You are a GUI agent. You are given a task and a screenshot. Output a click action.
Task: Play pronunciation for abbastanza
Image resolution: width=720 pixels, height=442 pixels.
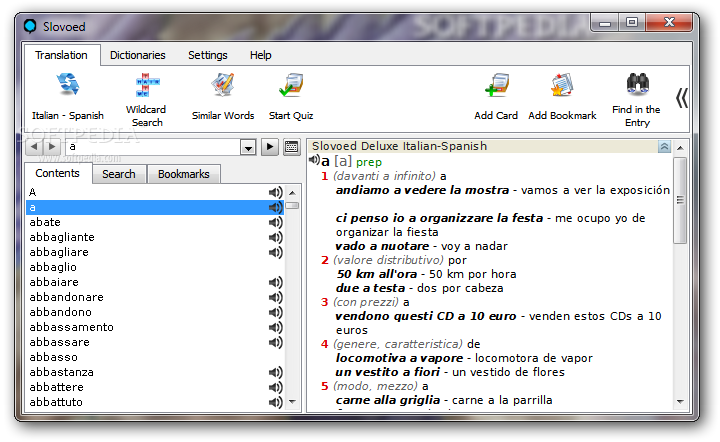(x=276, y=372)
